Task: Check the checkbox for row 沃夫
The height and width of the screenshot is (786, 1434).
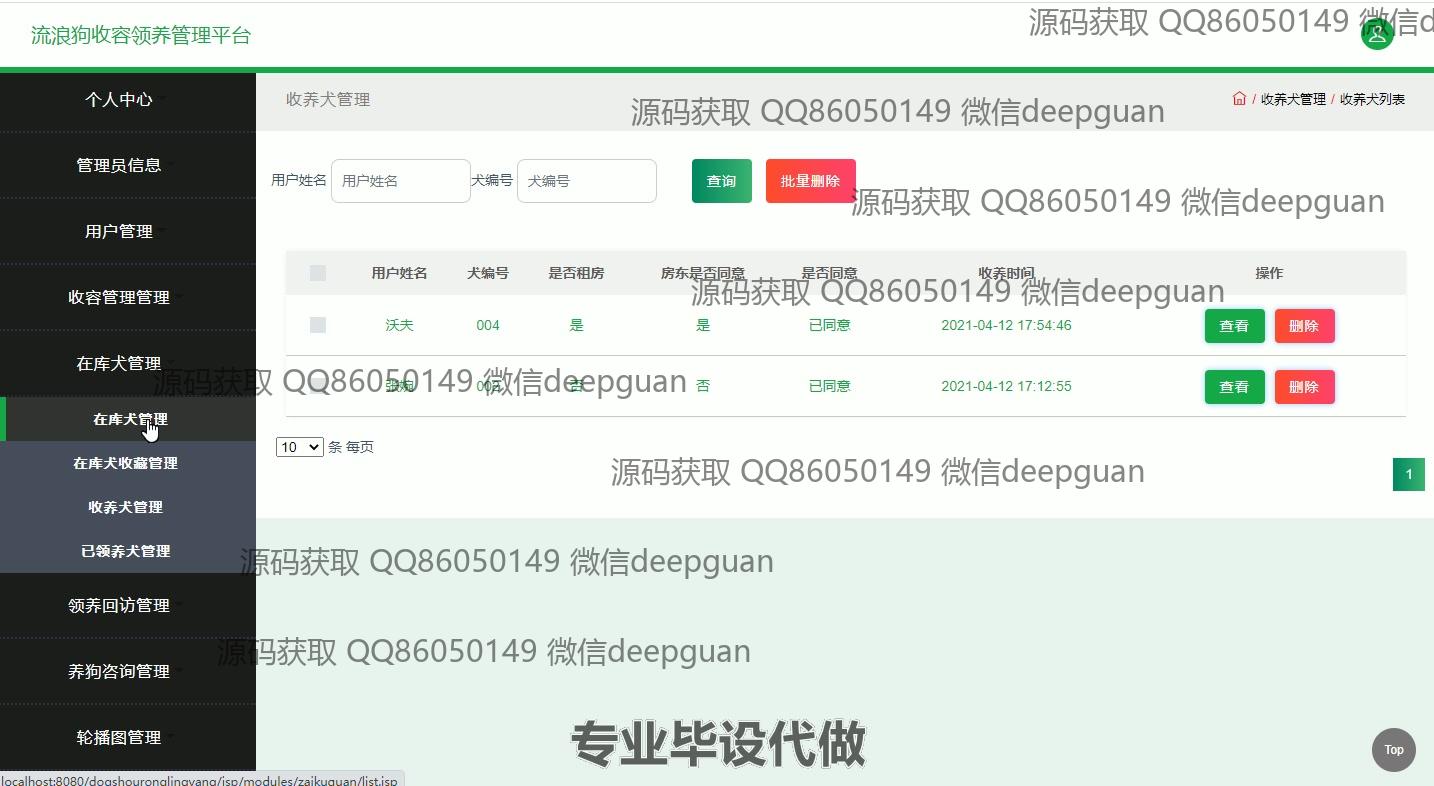Action: (x=318, y=325)
